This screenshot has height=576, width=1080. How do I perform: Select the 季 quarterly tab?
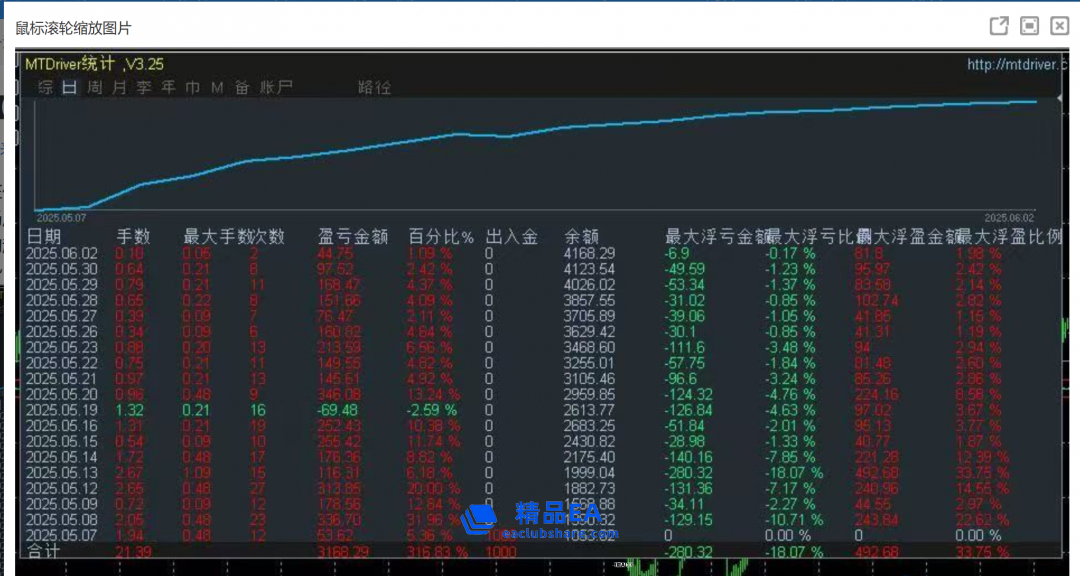coord(144,88)
